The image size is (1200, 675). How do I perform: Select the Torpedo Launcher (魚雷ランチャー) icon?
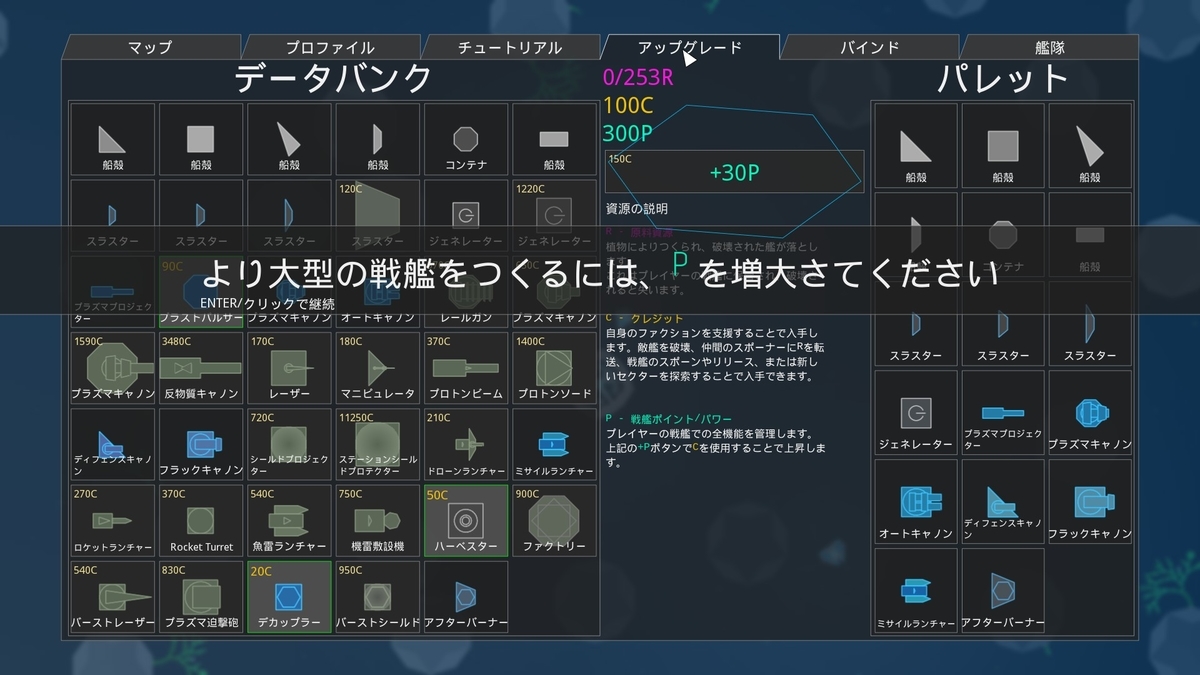tap(288, 517)
